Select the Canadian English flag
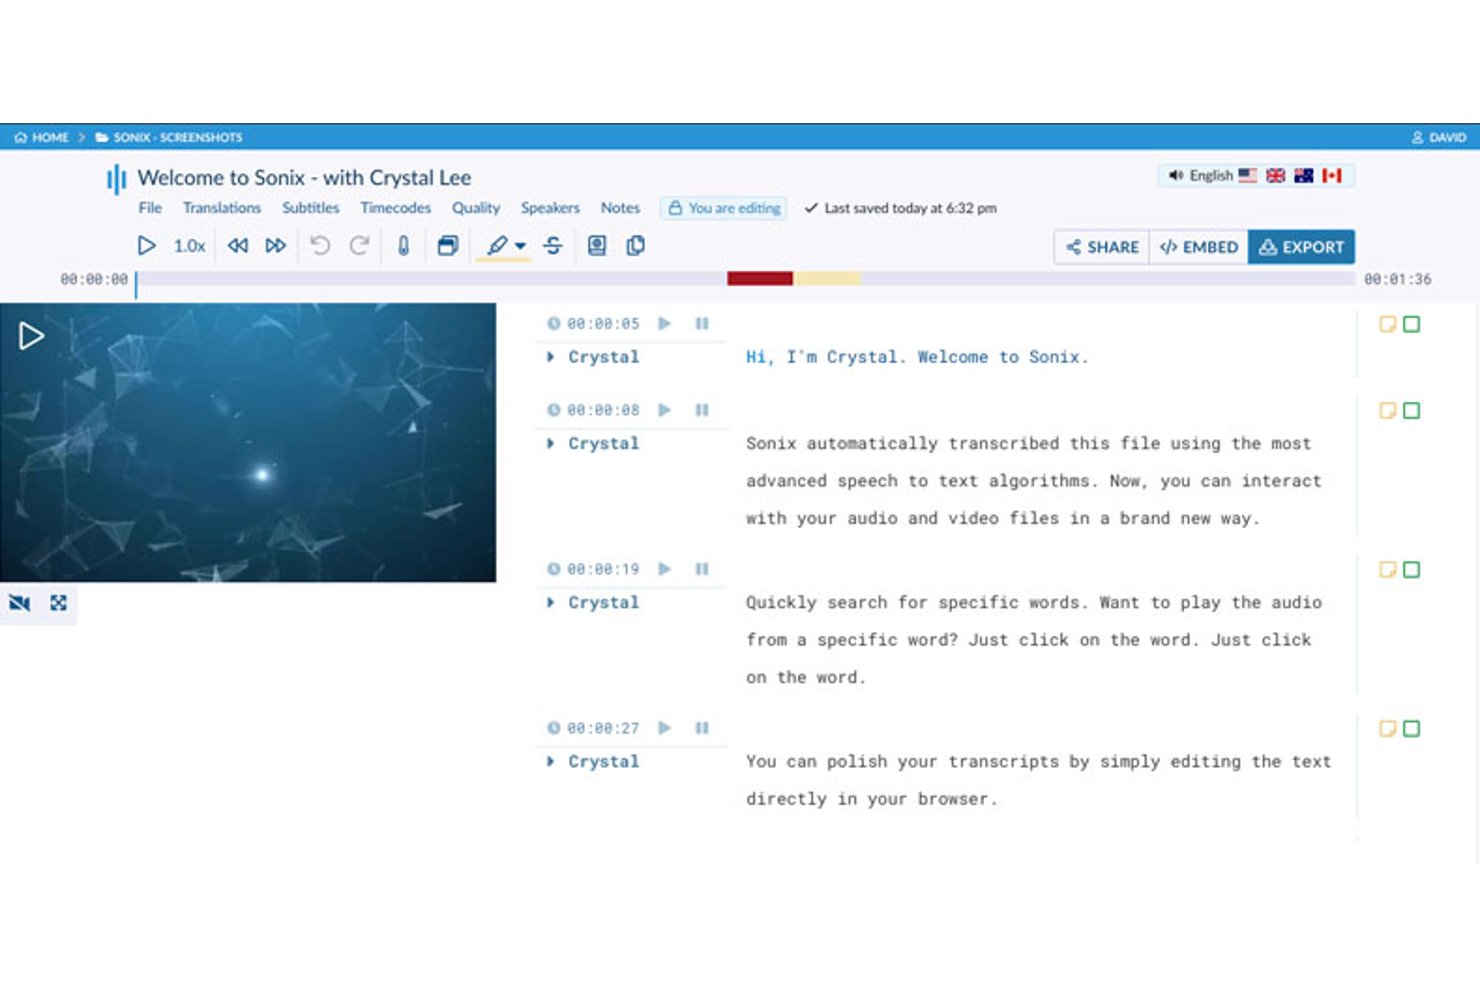1480x987 pixels. tap(1331, 175)
